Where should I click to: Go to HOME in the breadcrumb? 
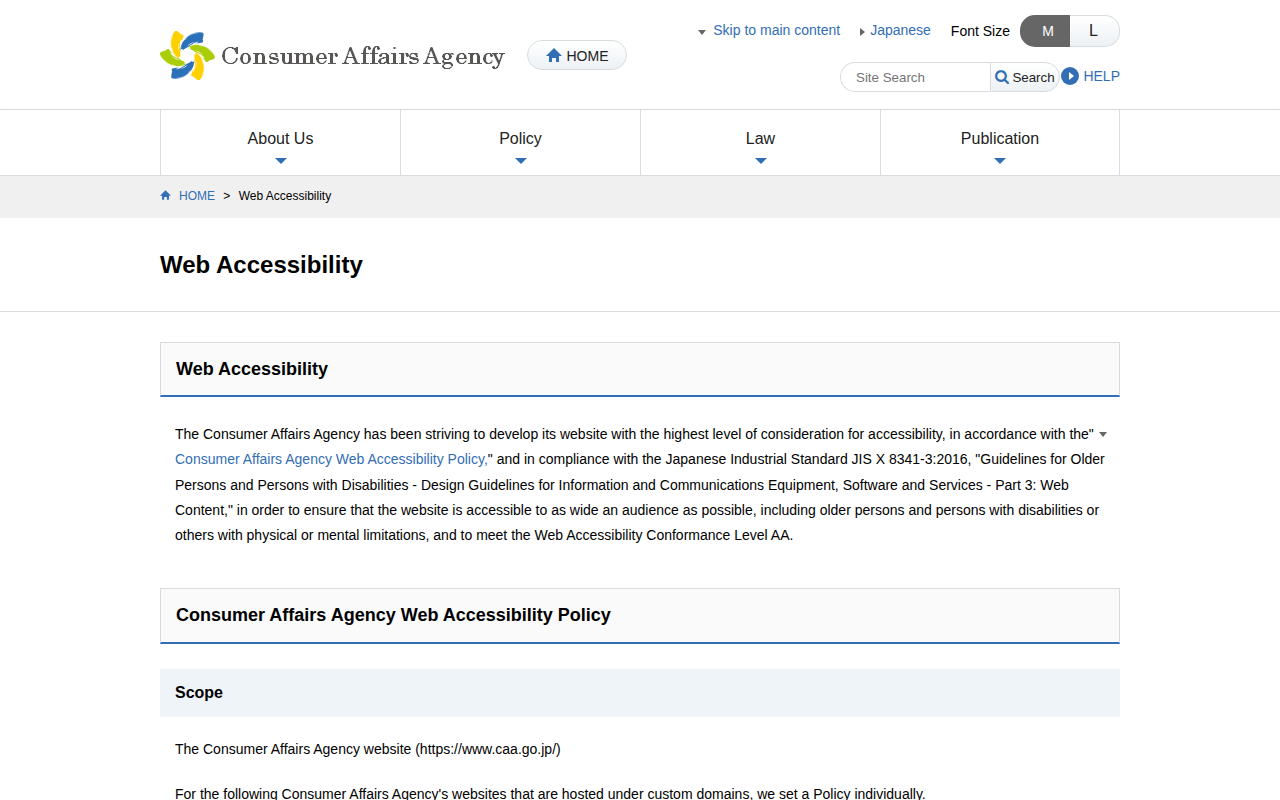point(196,196)
